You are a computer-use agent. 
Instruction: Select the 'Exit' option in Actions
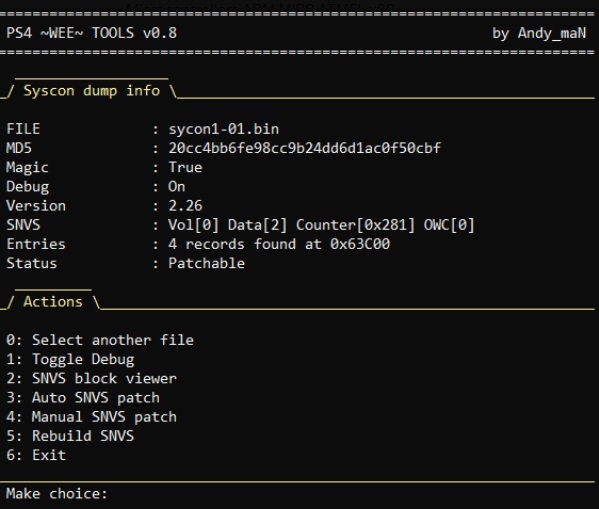(36, 455)
